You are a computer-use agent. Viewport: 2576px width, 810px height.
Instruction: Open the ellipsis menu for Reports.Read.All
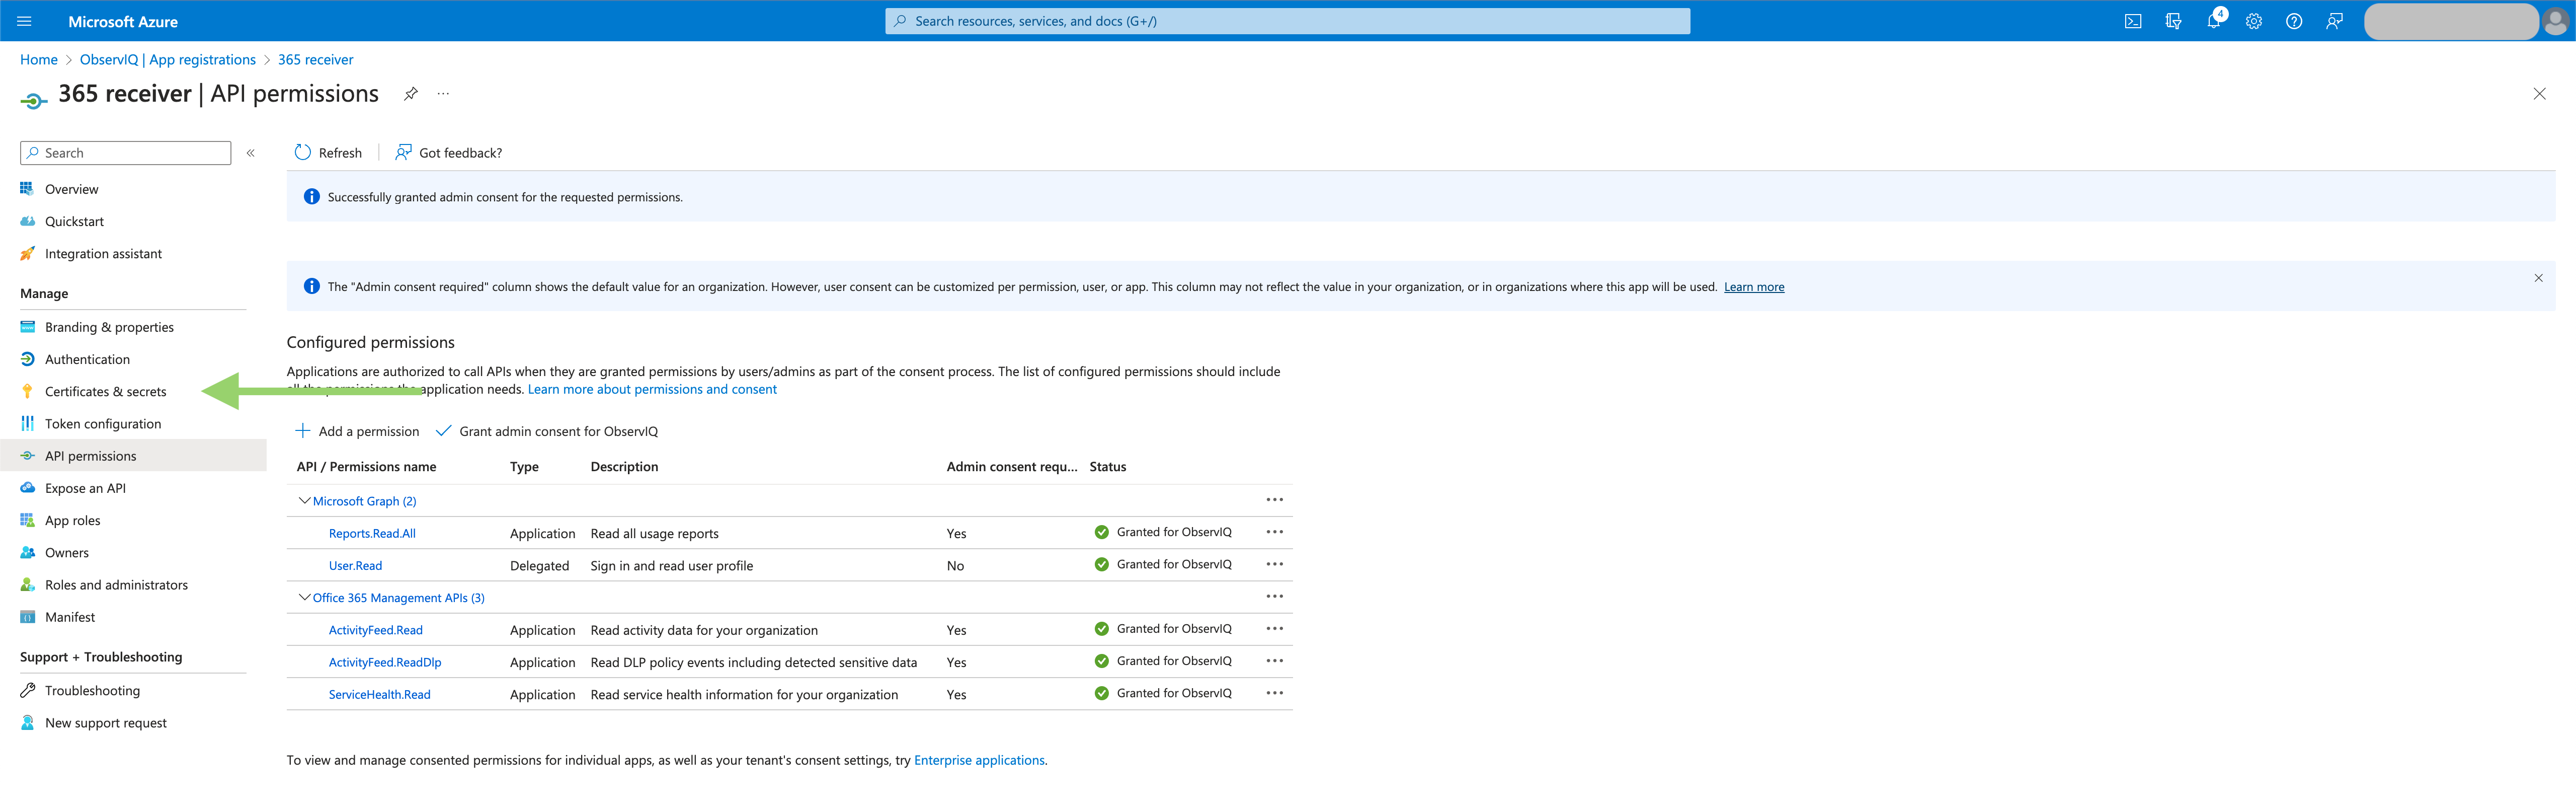[x=1274, y=531]
